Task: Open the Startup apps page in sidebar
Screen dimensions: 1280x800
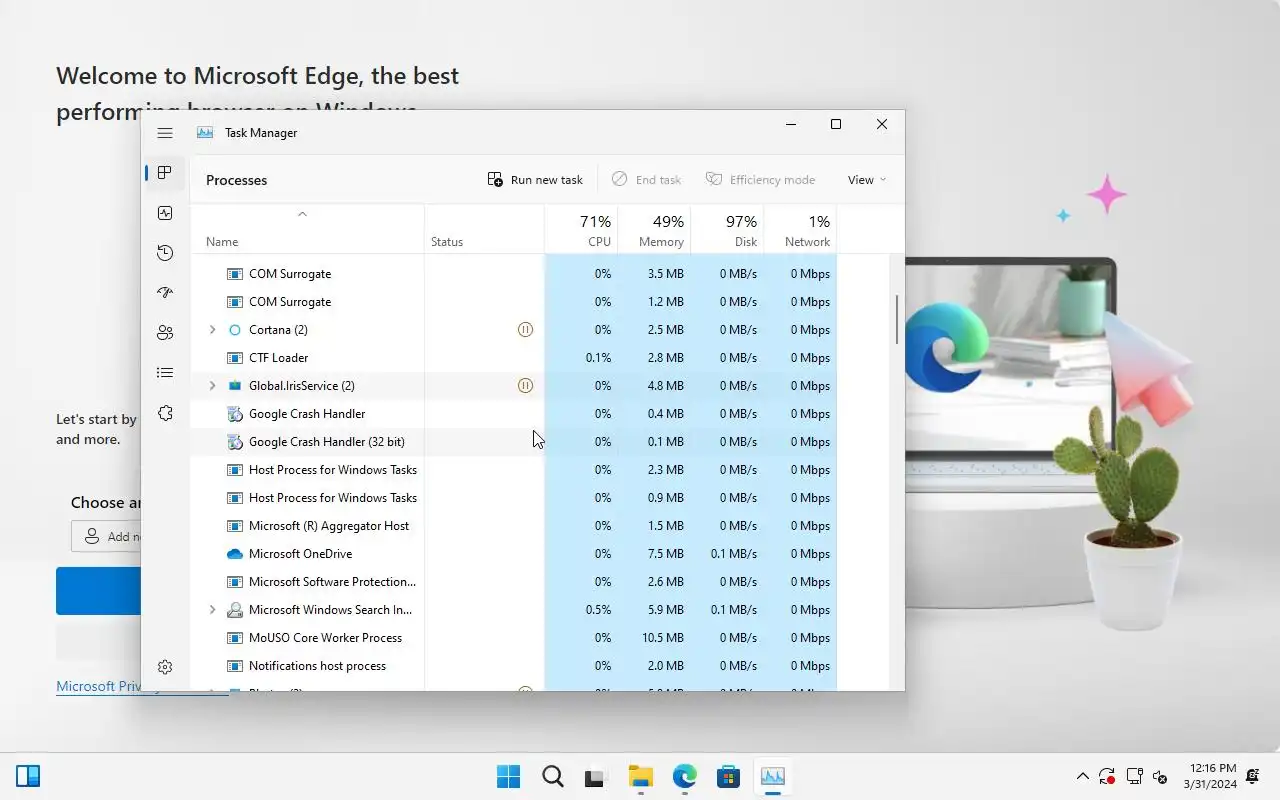Action: point(165,293)
